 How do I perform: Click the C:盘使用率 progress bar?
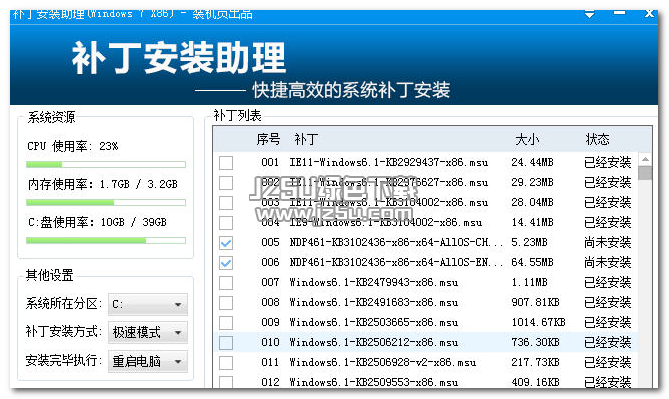pyautogui.click(x=106, y=241)
